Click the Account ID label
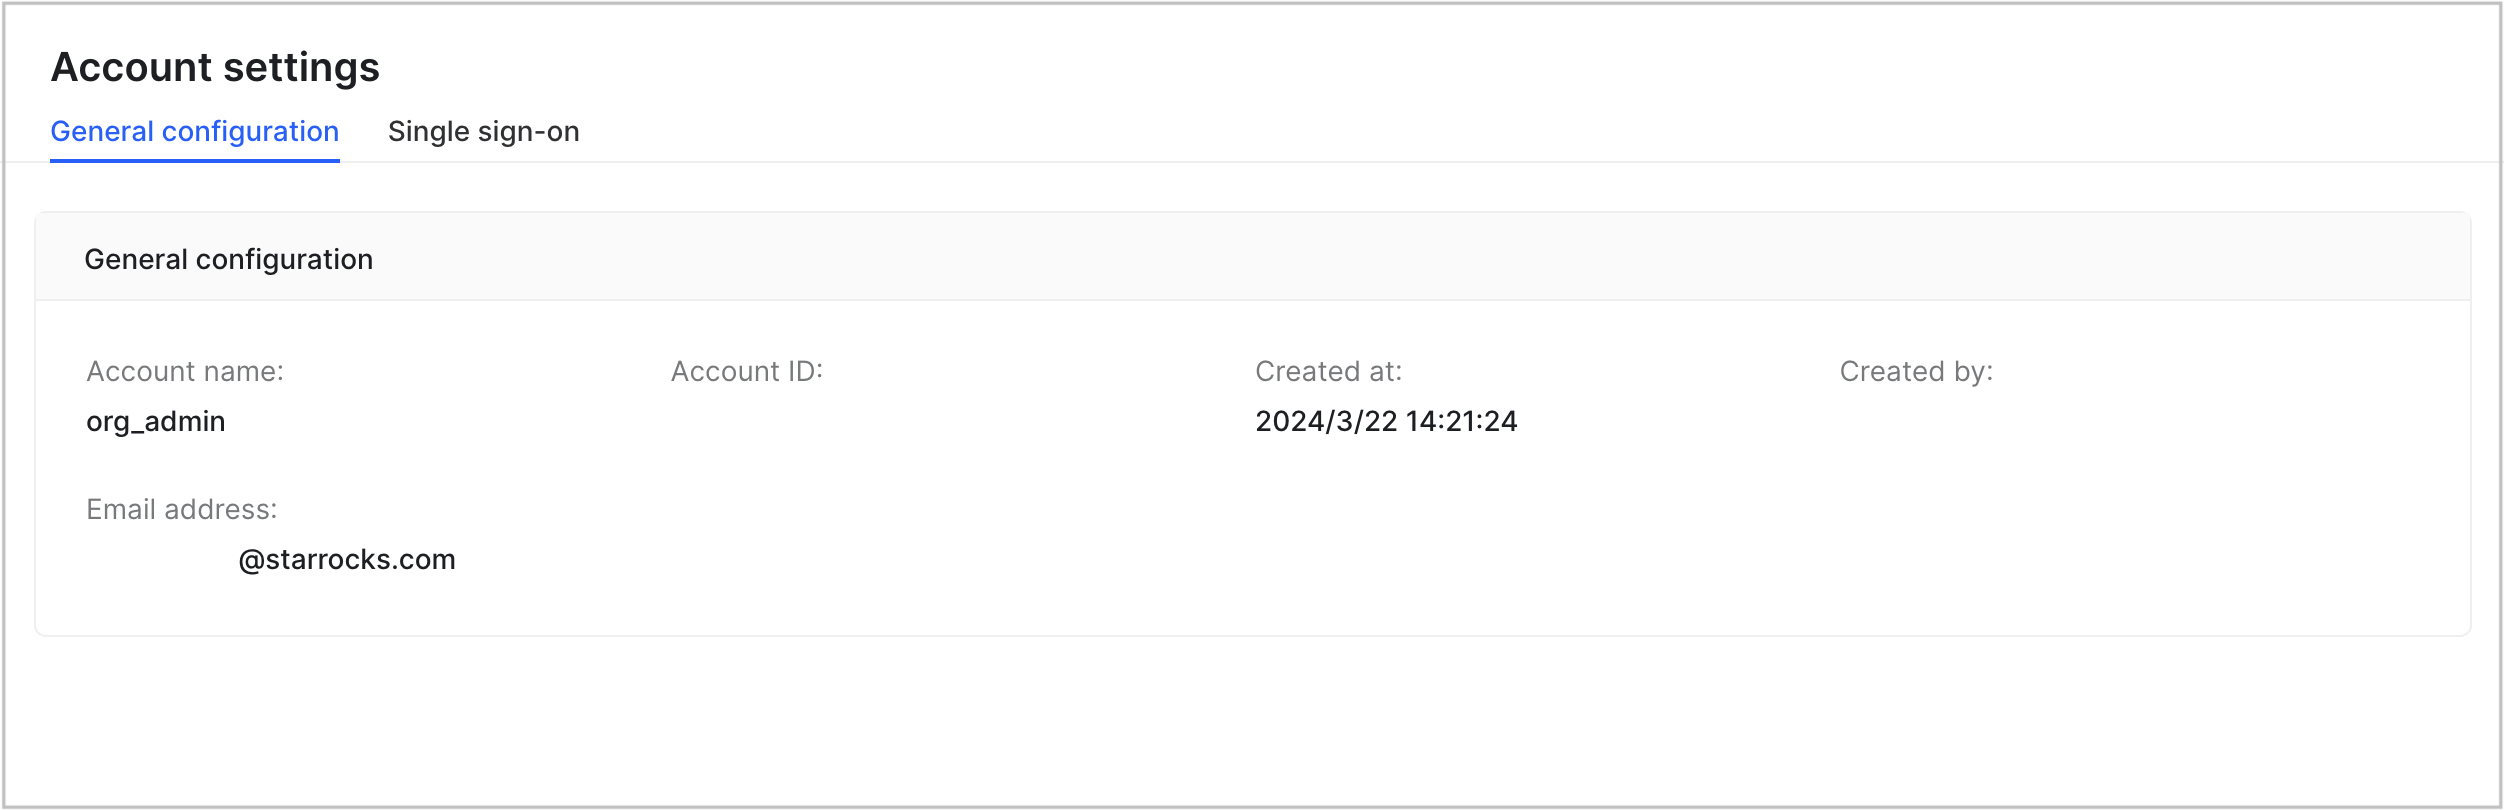 (744, 370)
